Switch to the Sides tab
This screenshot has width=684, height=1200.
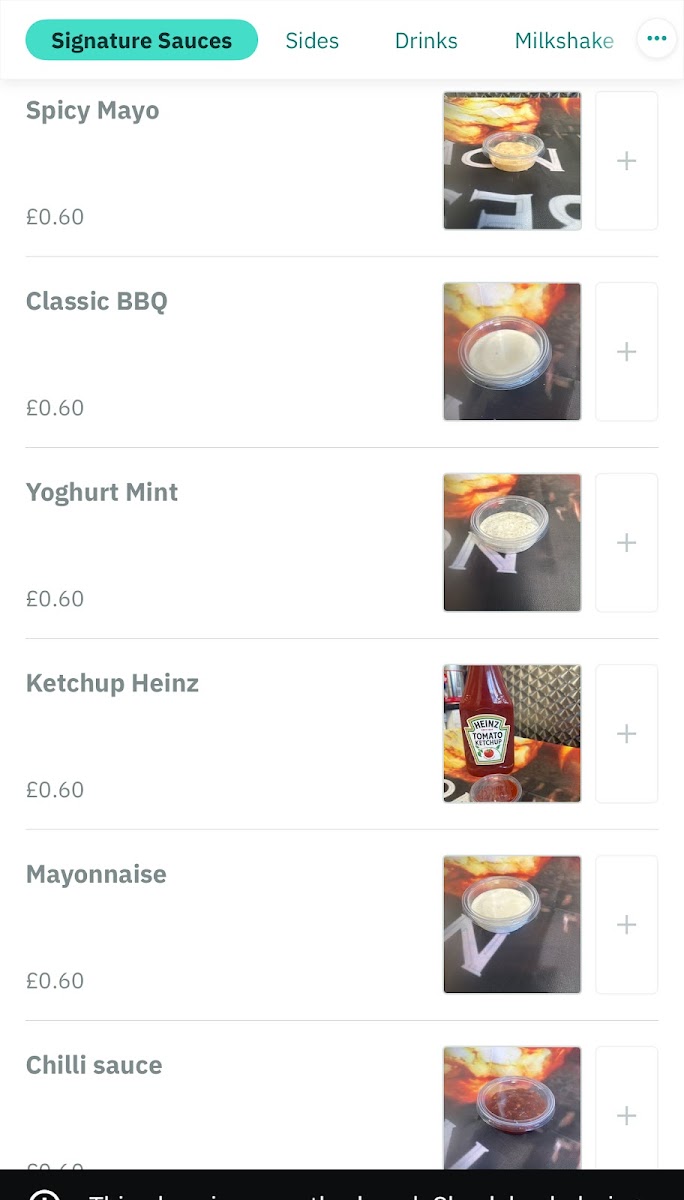click(312, 41)
